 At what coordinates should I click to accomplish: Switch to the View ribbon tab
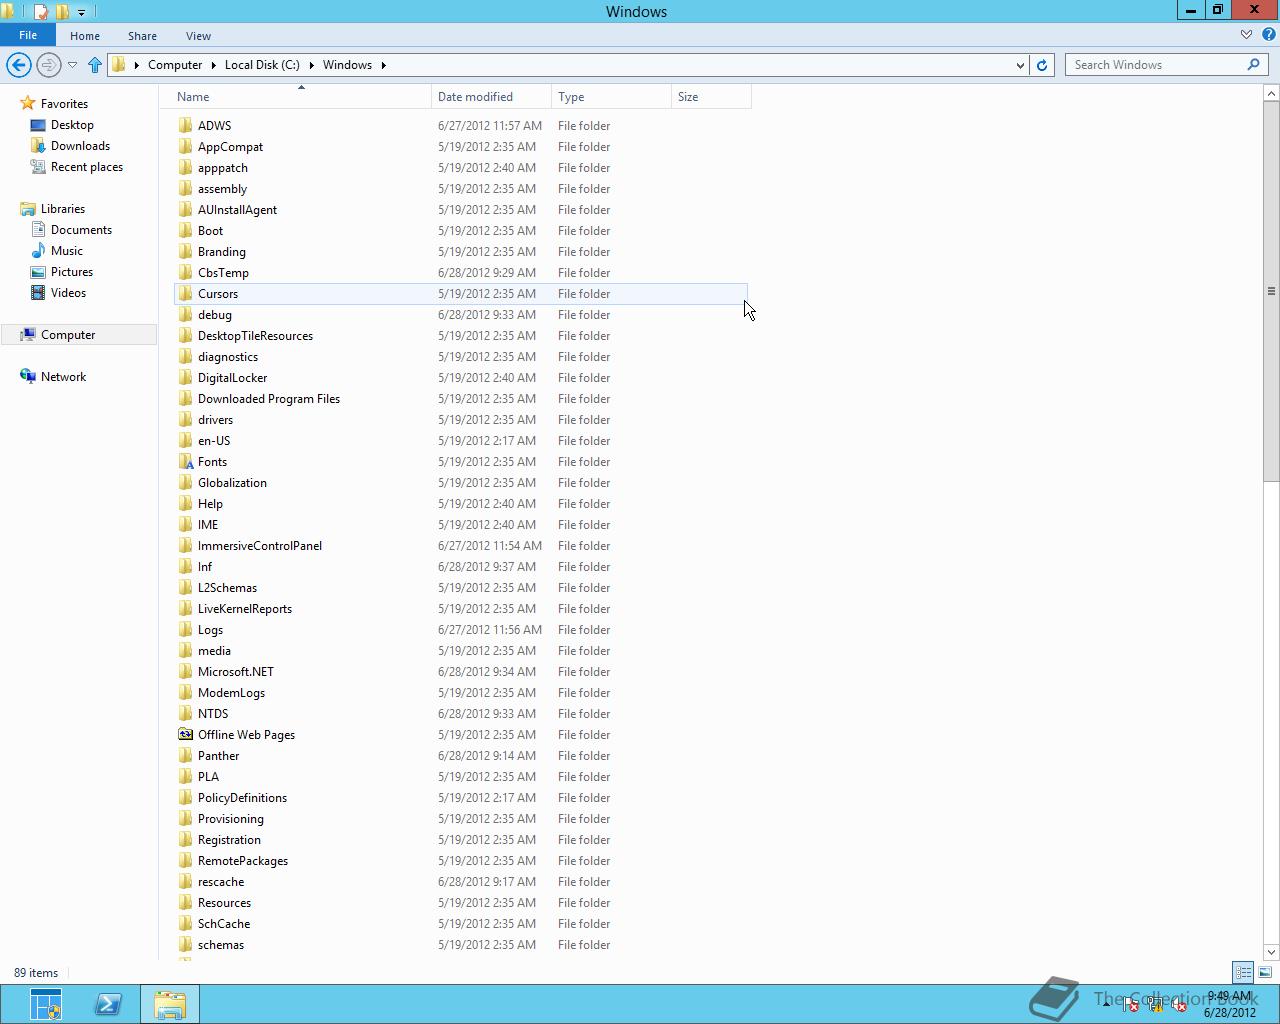198,36
